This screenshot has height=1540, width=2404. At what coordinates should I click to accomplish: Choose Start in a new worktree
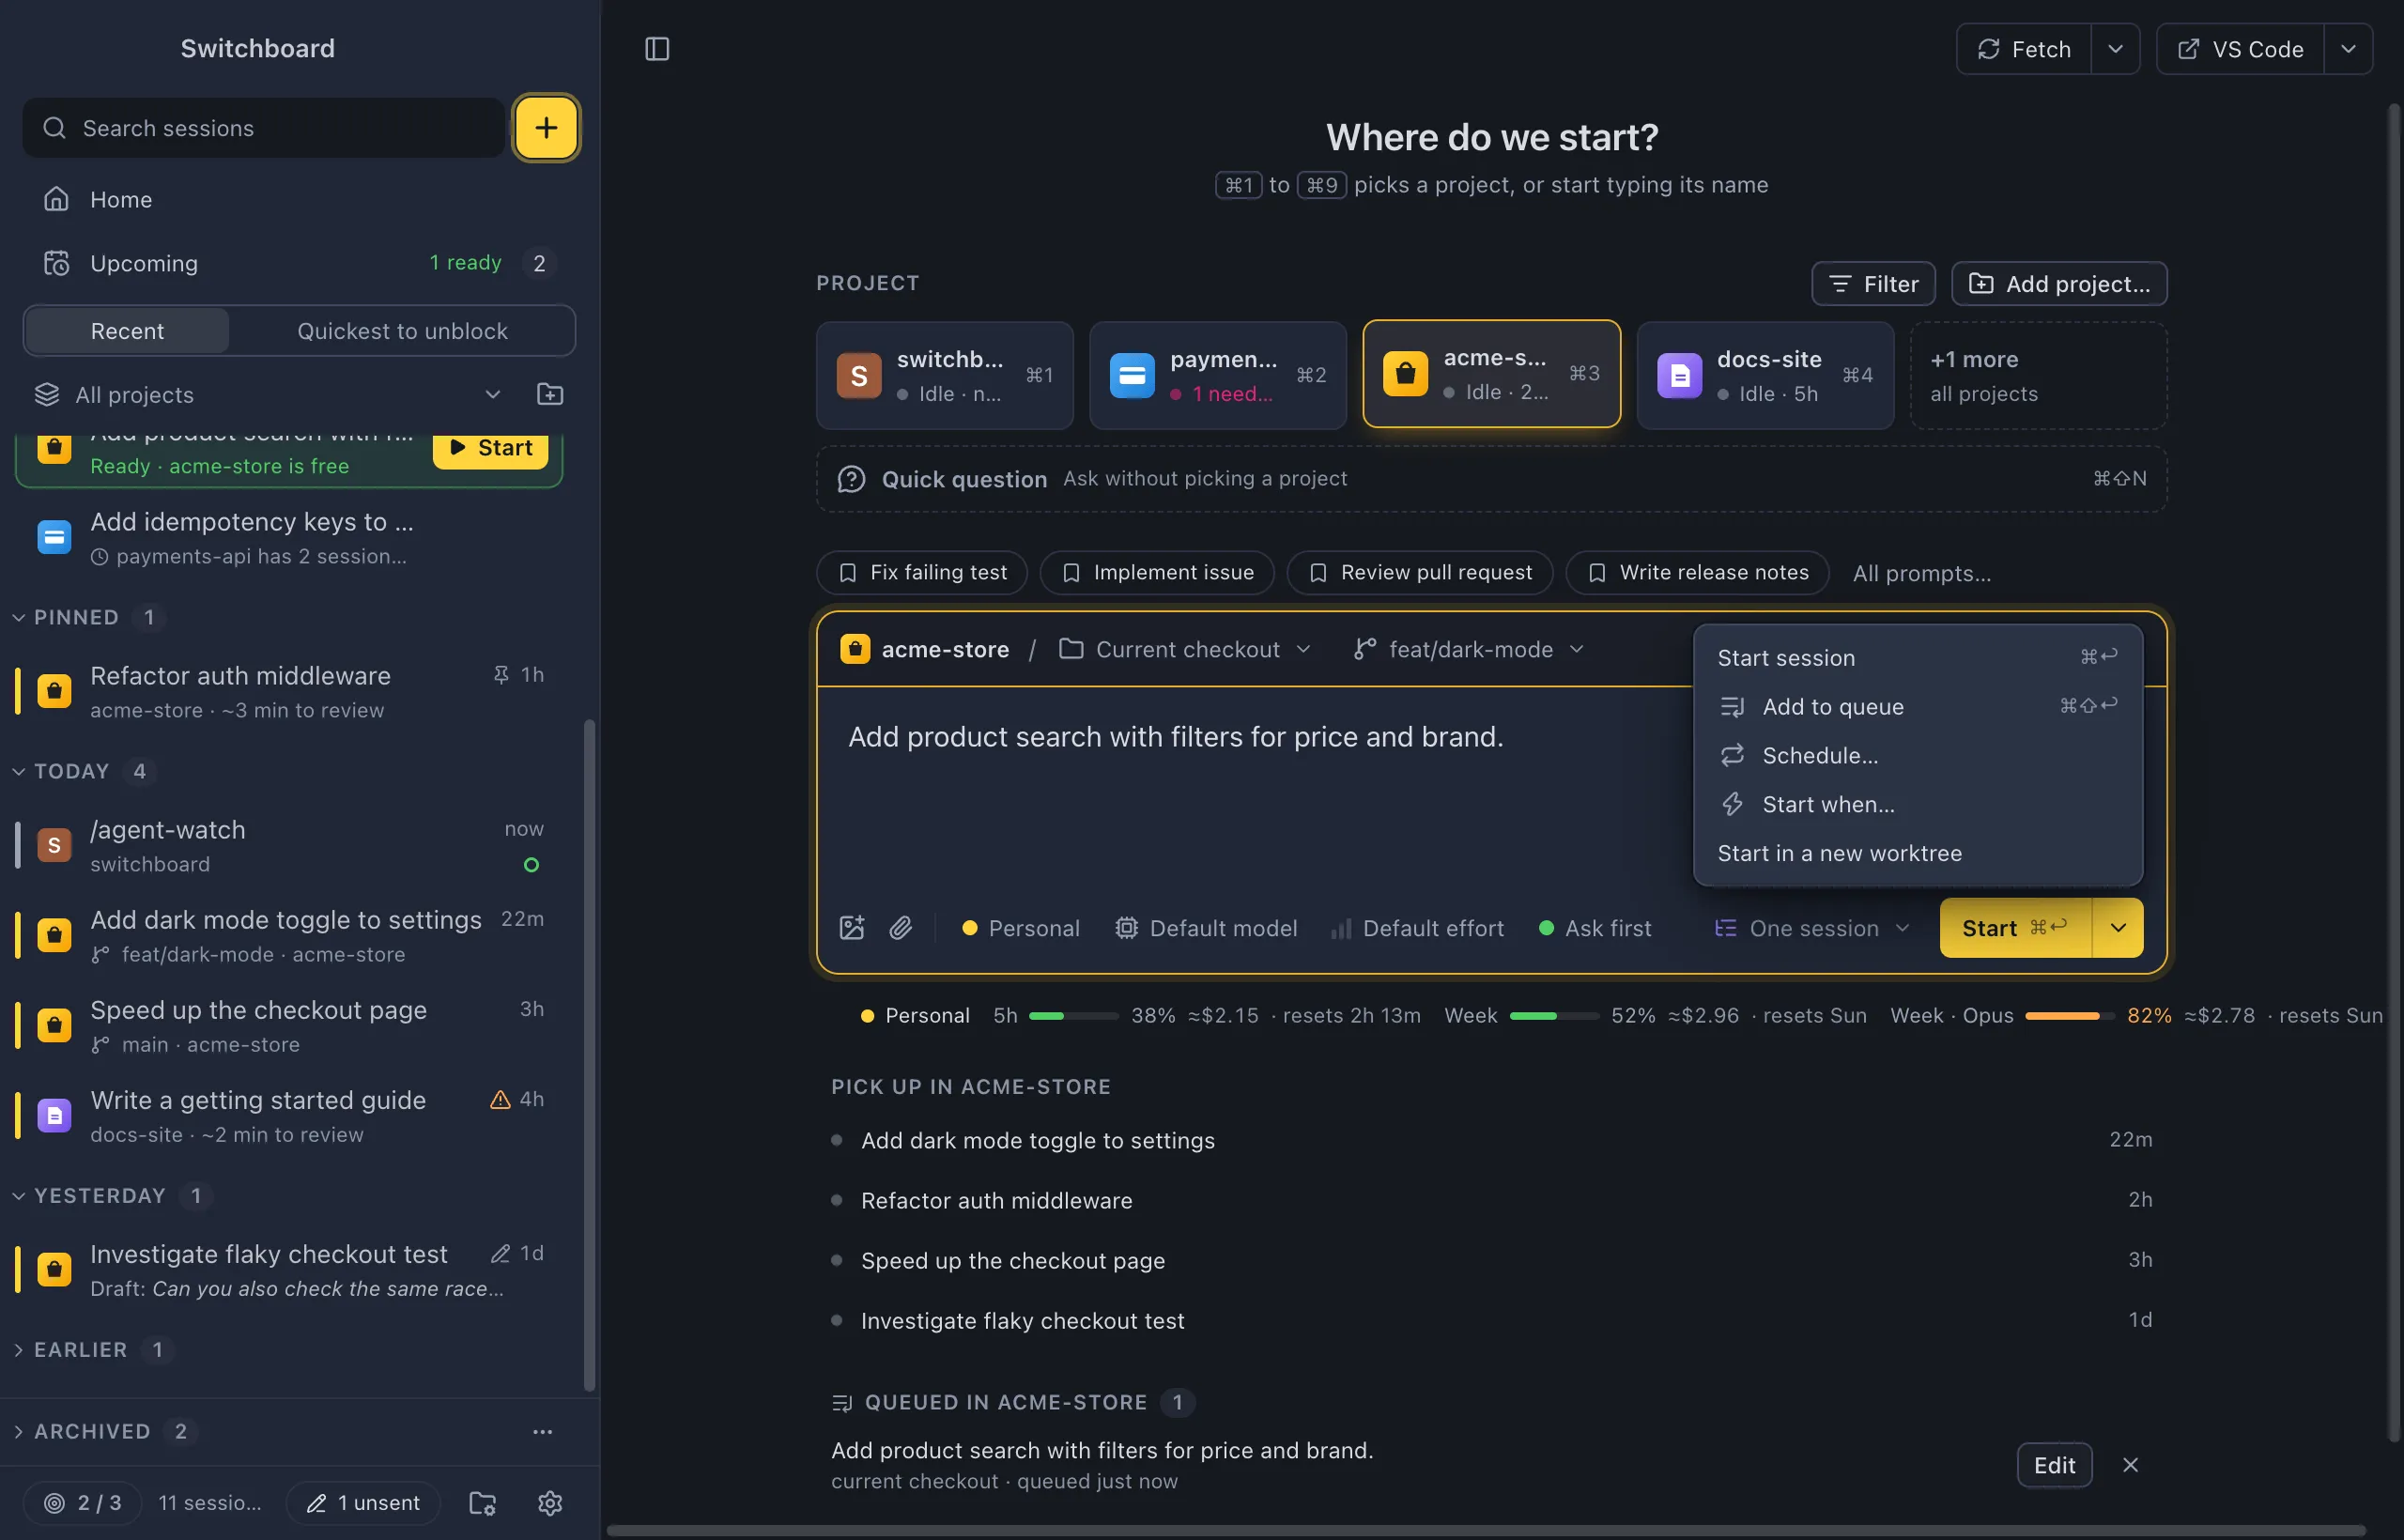click(1918, 853)
